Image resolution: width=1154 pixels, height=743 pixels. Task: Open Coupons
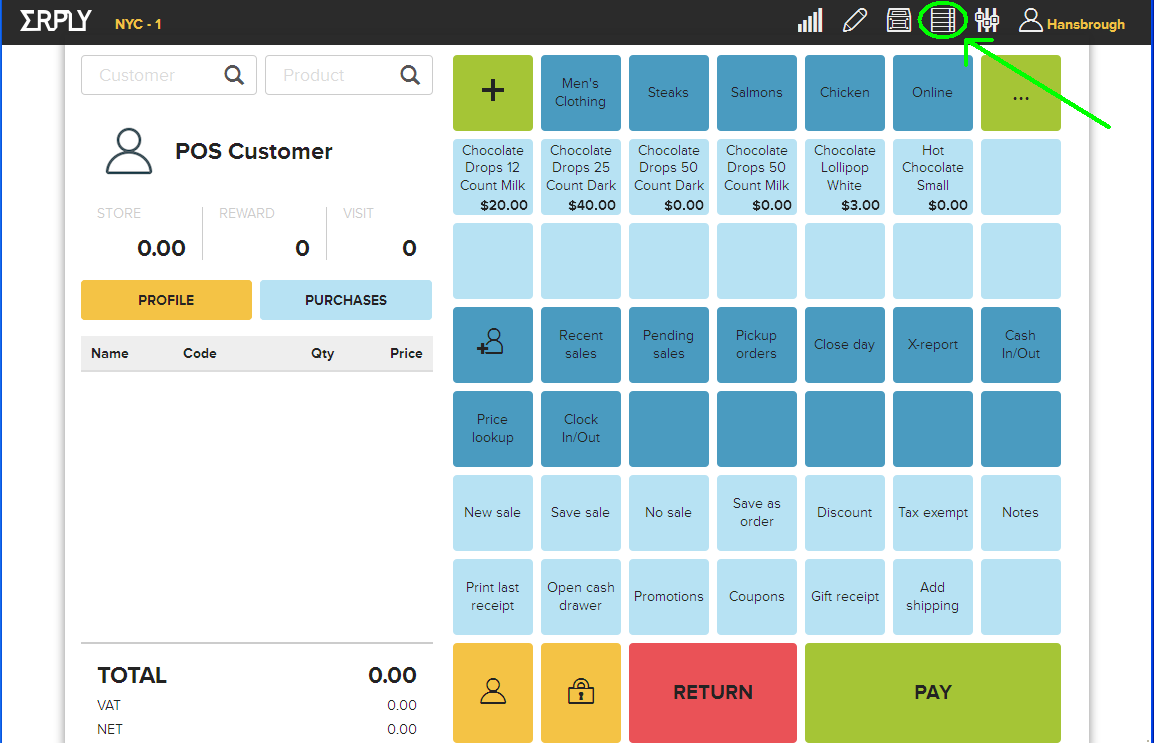pos(757,597)
